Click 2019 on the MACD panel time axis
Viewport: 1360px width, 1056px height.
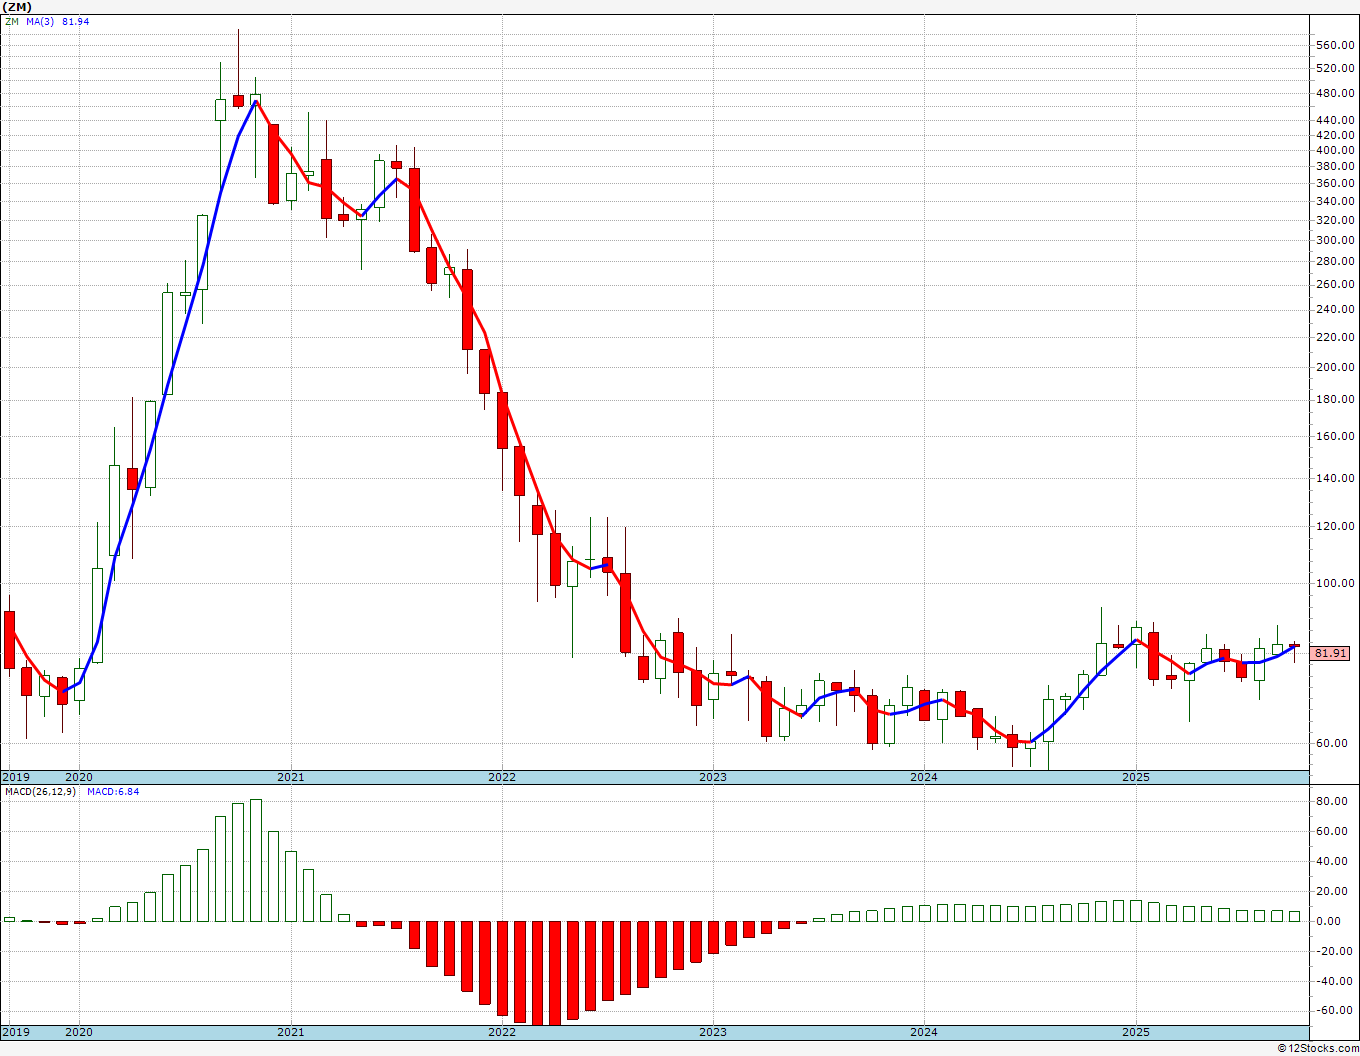click(16, 1032)
